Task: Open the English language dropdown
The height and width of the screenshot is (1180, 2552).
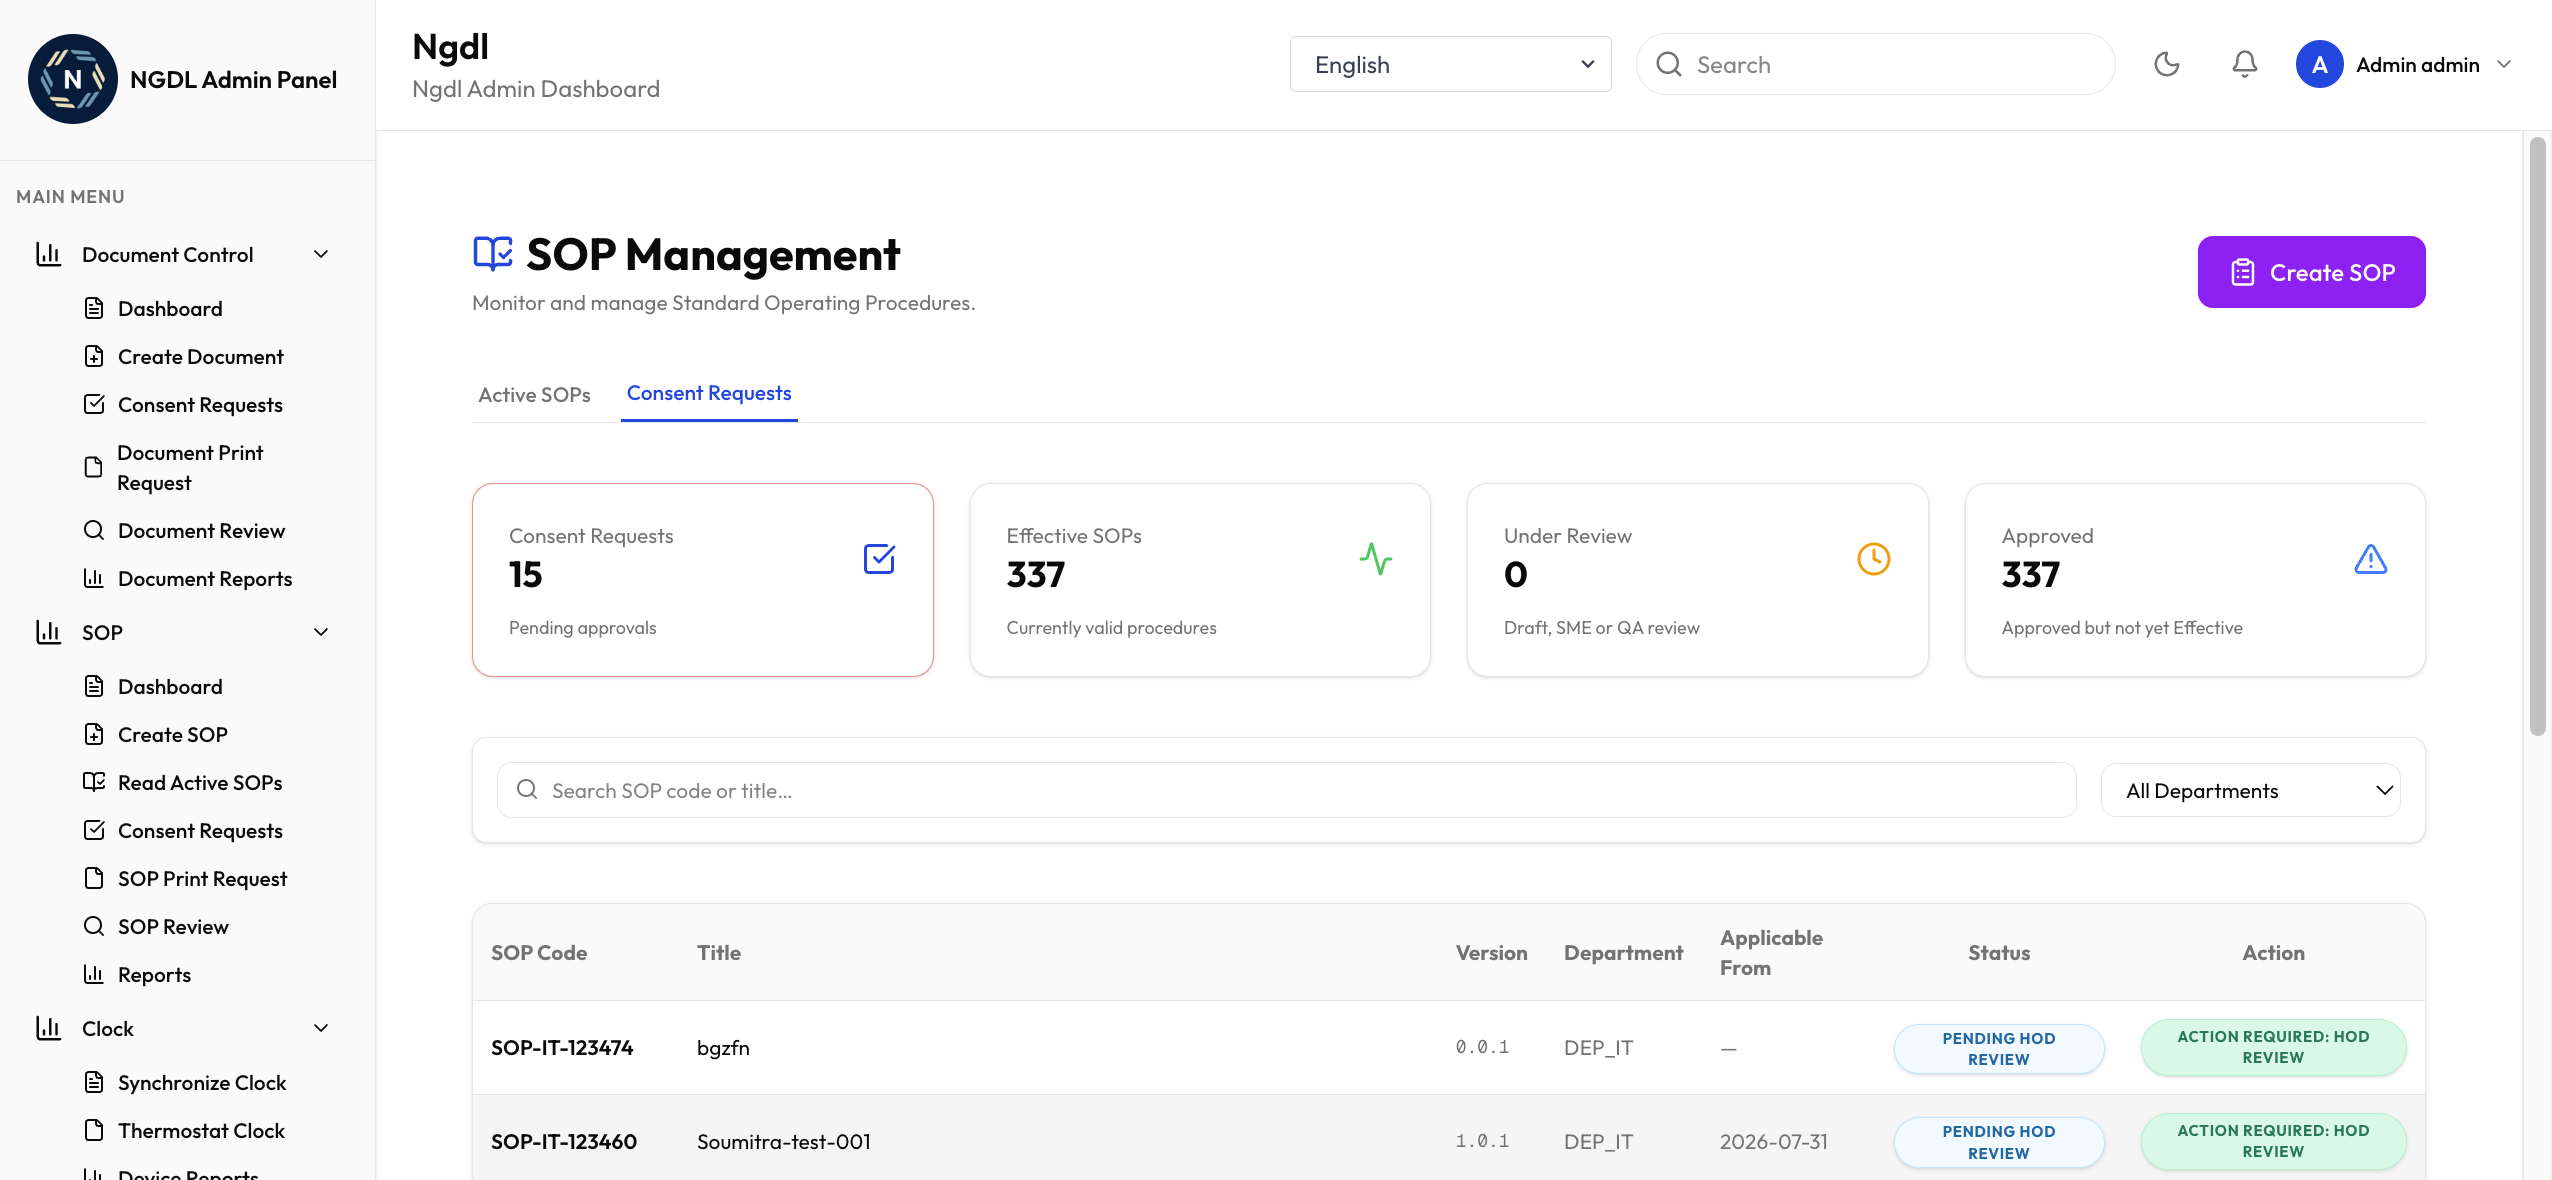Action: click(1450, 64)
